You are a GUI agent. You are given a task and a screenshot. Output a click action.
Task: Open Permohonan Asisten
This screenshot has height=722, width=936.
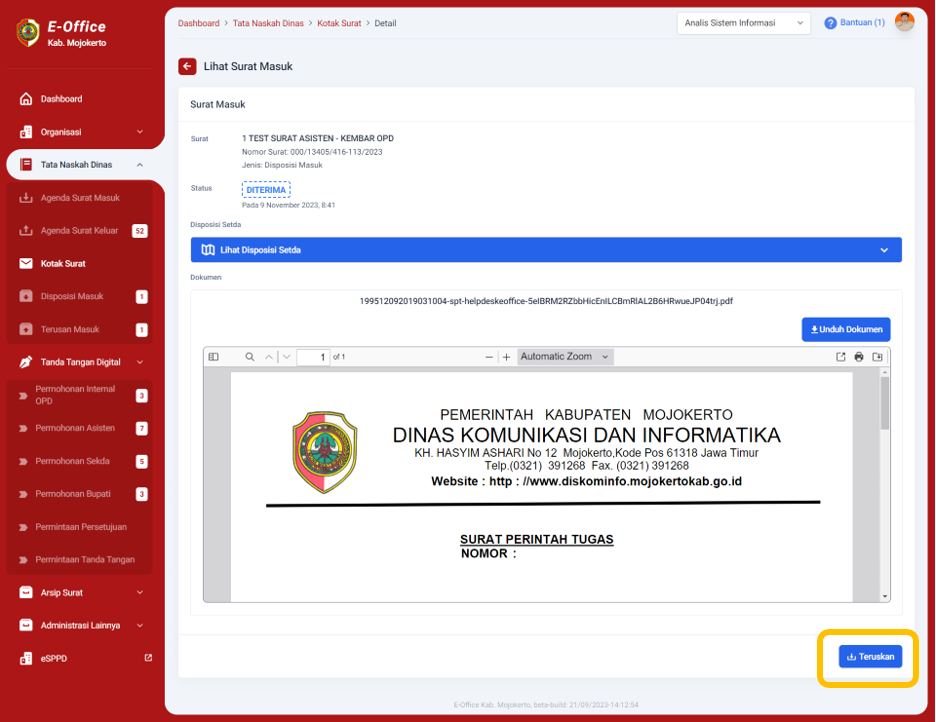click(80, 428)
